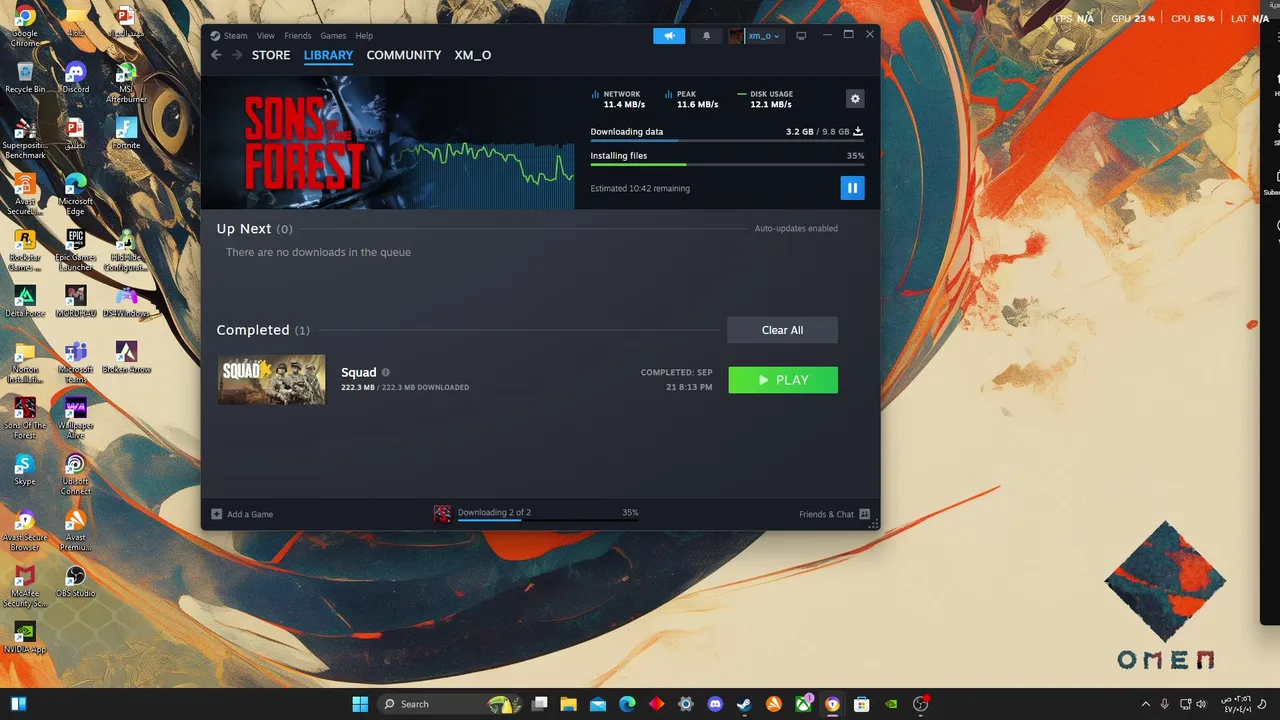Open the View menu

pos(265,36)
